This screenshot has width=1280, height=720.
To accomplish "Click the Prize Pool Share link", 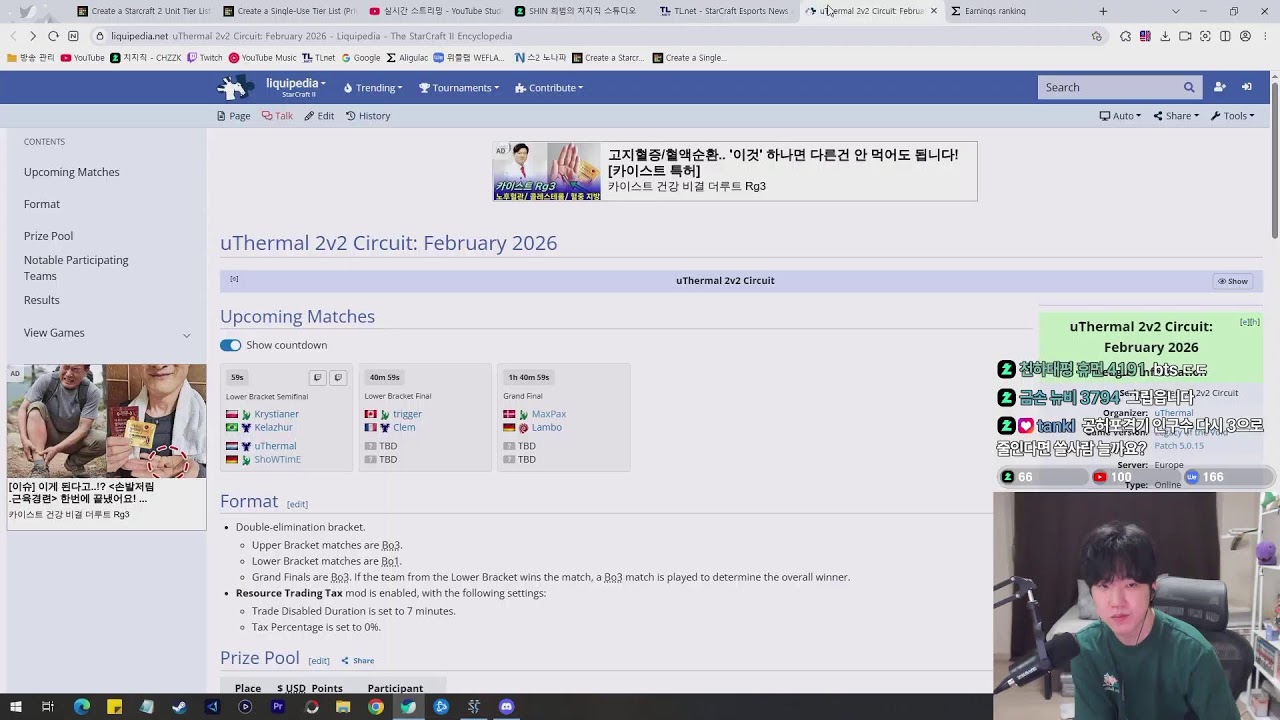I will point(358,661).
